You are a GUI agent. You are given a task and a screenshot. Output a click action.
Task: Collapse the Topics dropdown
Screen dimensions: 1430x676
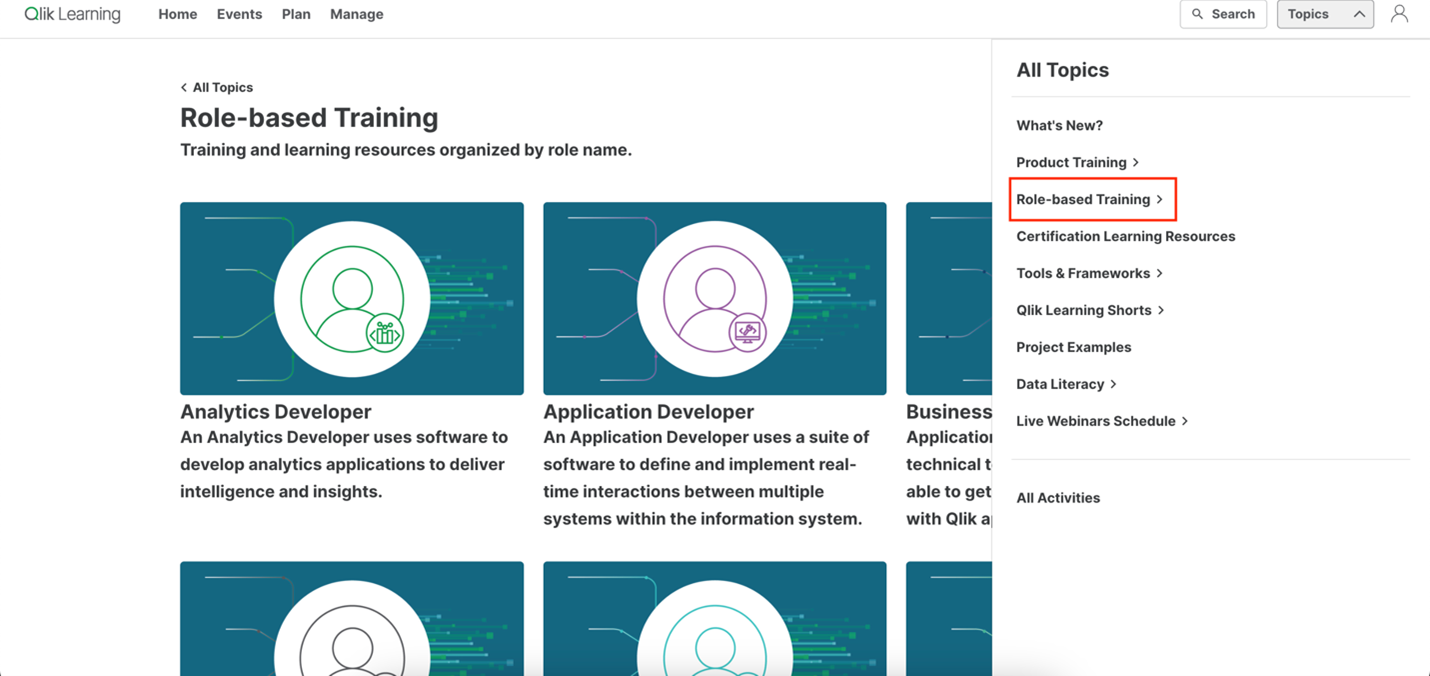tap(1325, 14)
